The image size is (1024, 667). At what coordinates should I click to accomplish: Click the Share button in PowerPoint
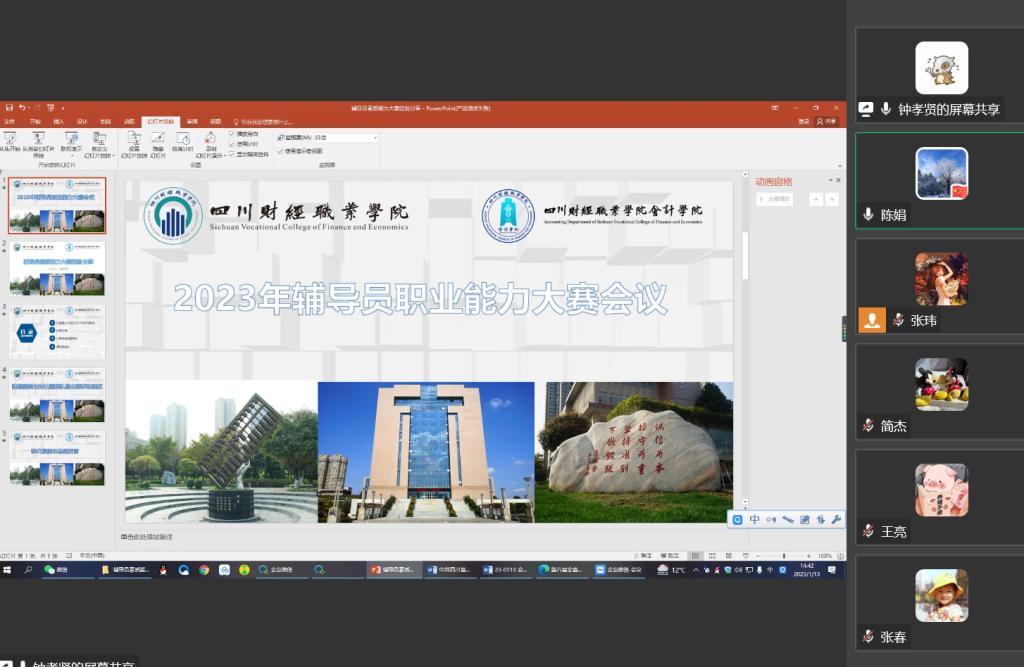pos(826,121)
